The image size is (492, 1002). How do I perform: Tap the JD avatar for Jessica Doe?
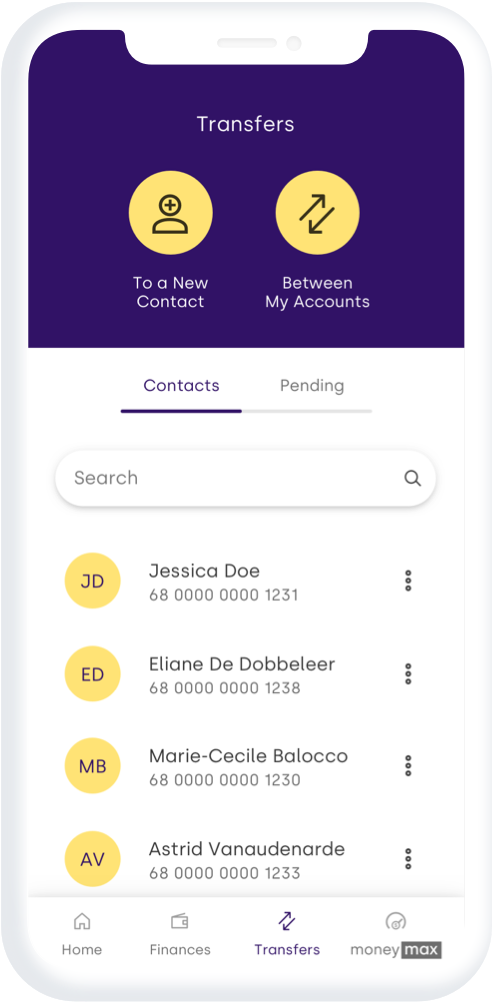pos(93,581)
